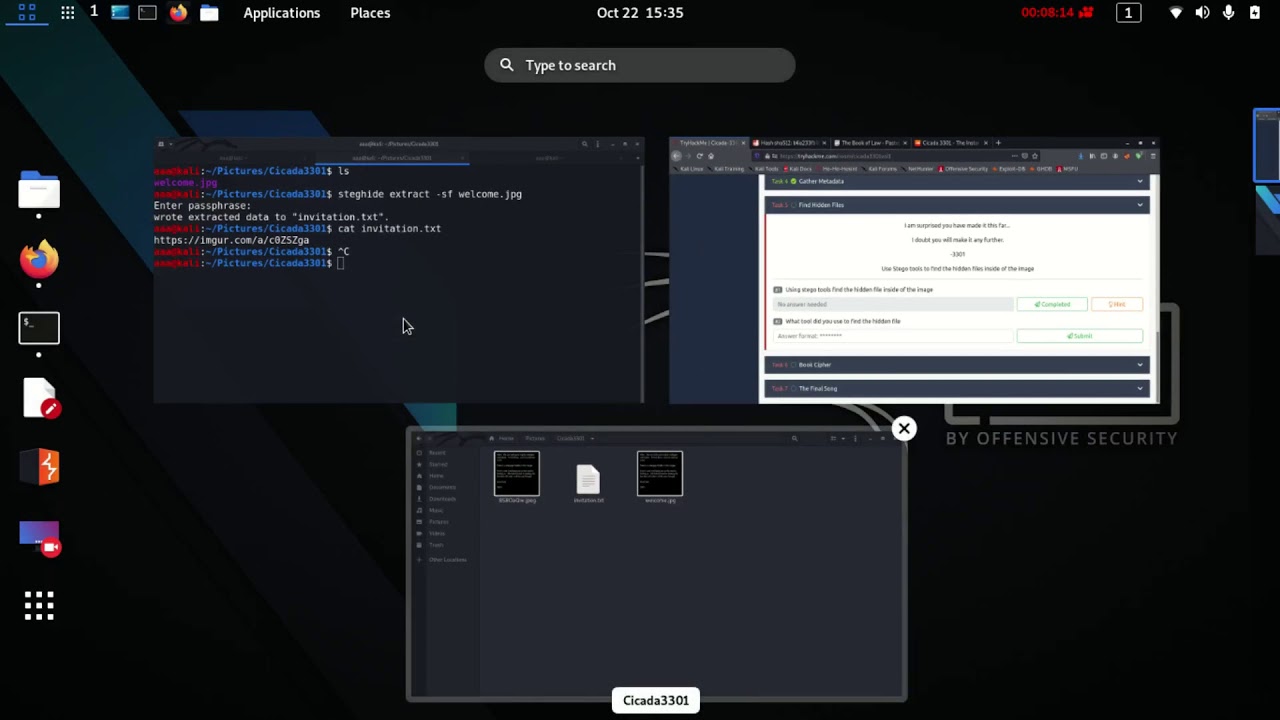Click the desktop shortcut icon in the top bar
1280x720 pixels.
120,13
